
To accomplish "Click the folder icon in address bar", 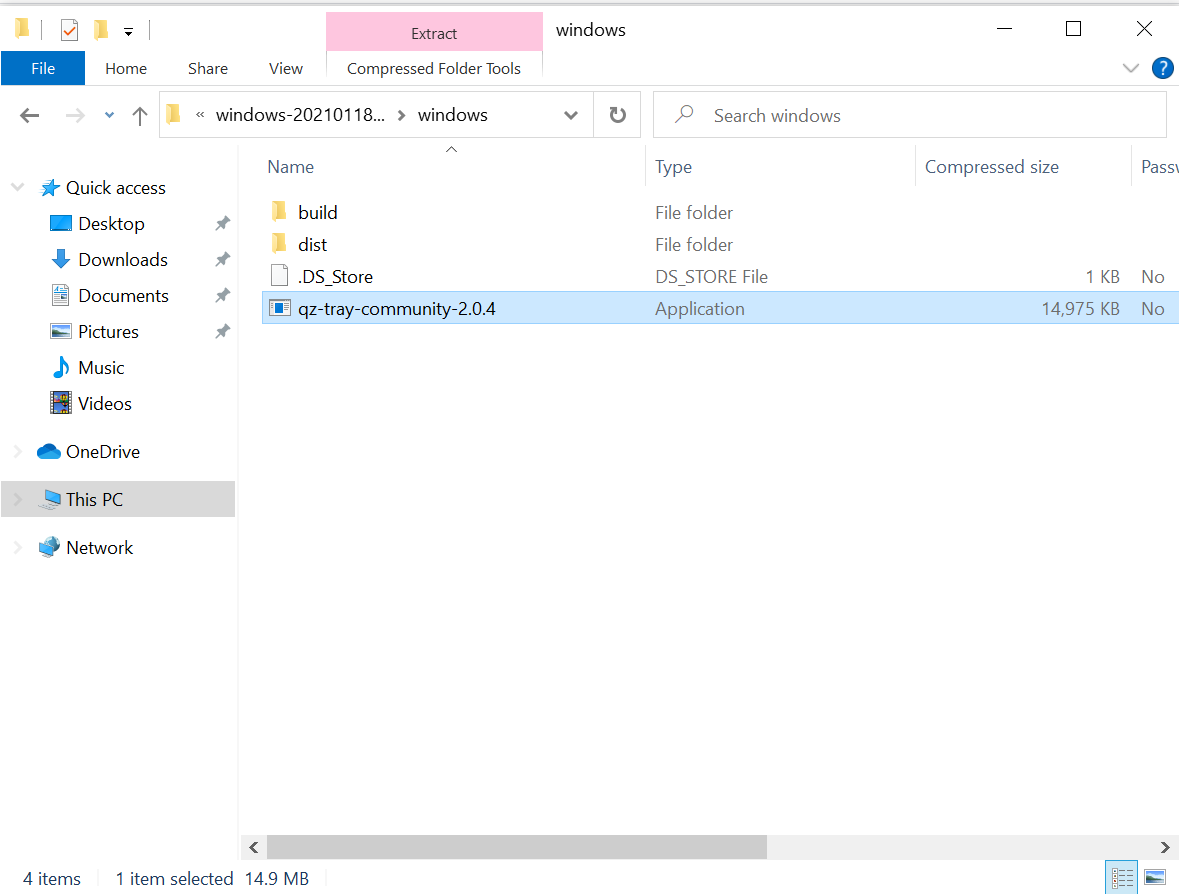I will (x=174, y=114).
